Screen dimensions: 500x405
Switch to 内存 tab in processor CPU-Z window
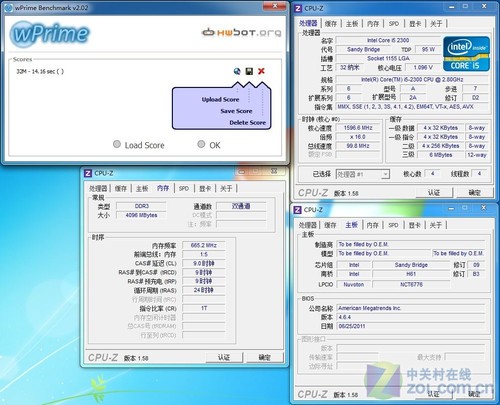[x=373, y=24]
